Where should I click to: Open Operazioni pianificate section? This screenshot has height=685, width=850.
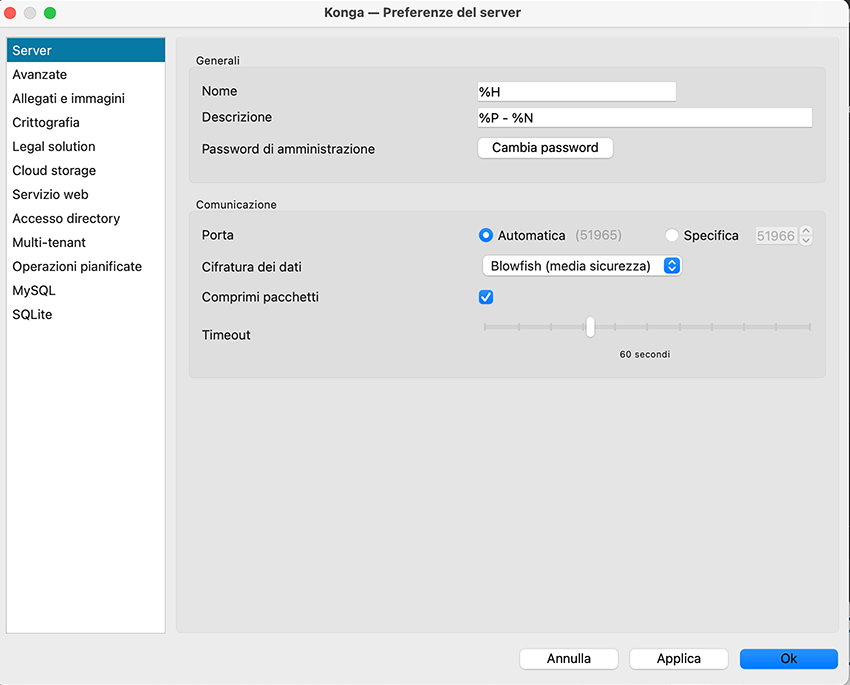(77, 266)
